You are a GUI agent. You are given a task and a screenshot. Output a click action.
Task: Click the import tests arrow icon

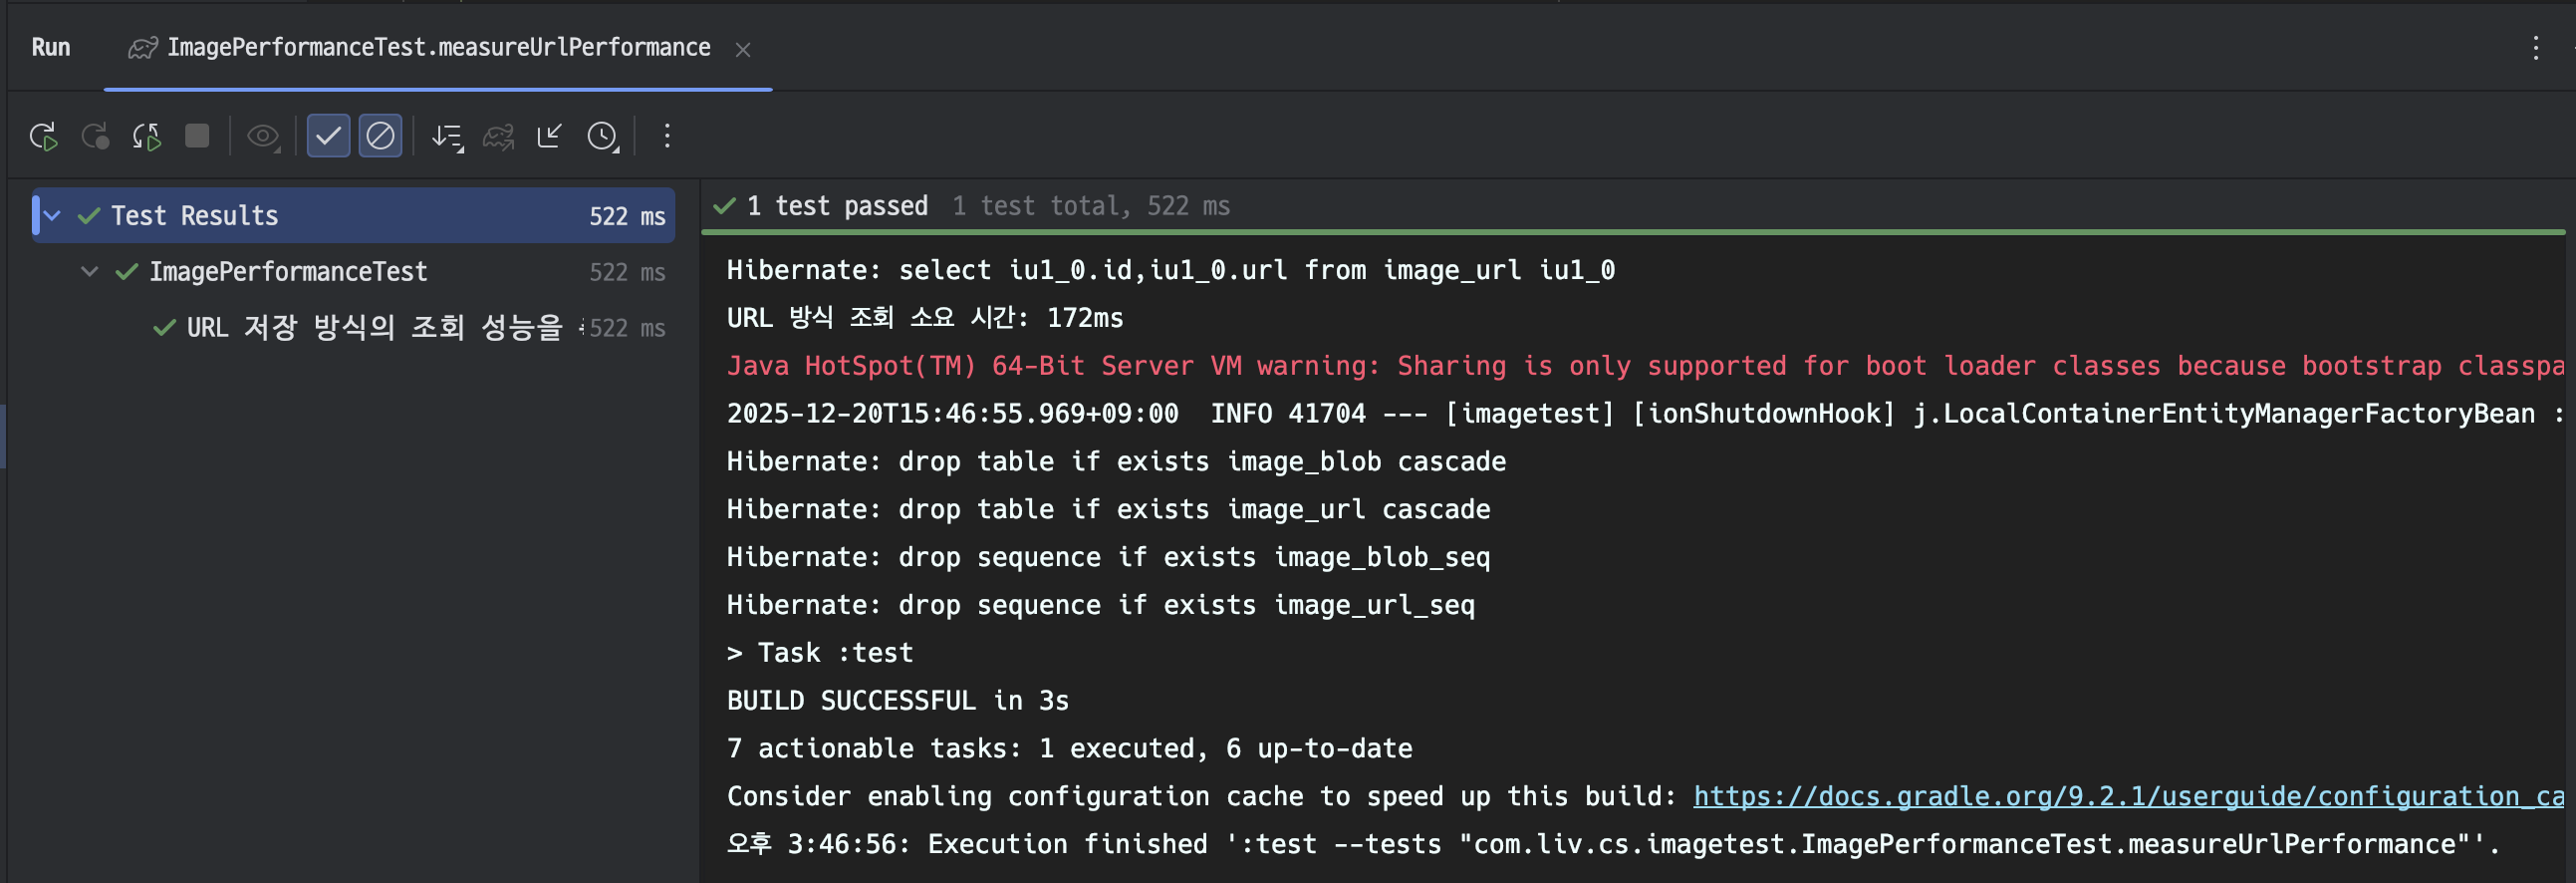[x=549, y=136]
